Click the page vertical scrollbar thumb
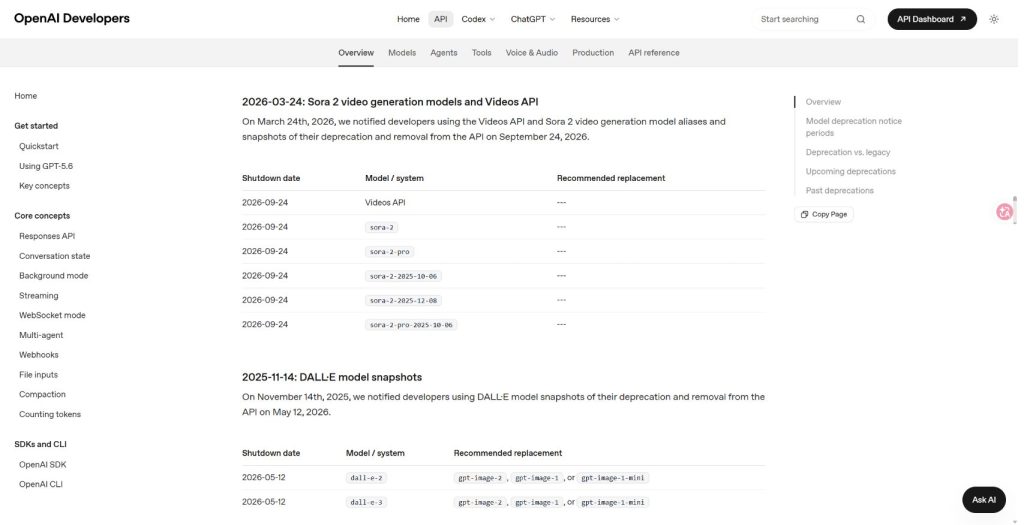 pos(1014,209)
